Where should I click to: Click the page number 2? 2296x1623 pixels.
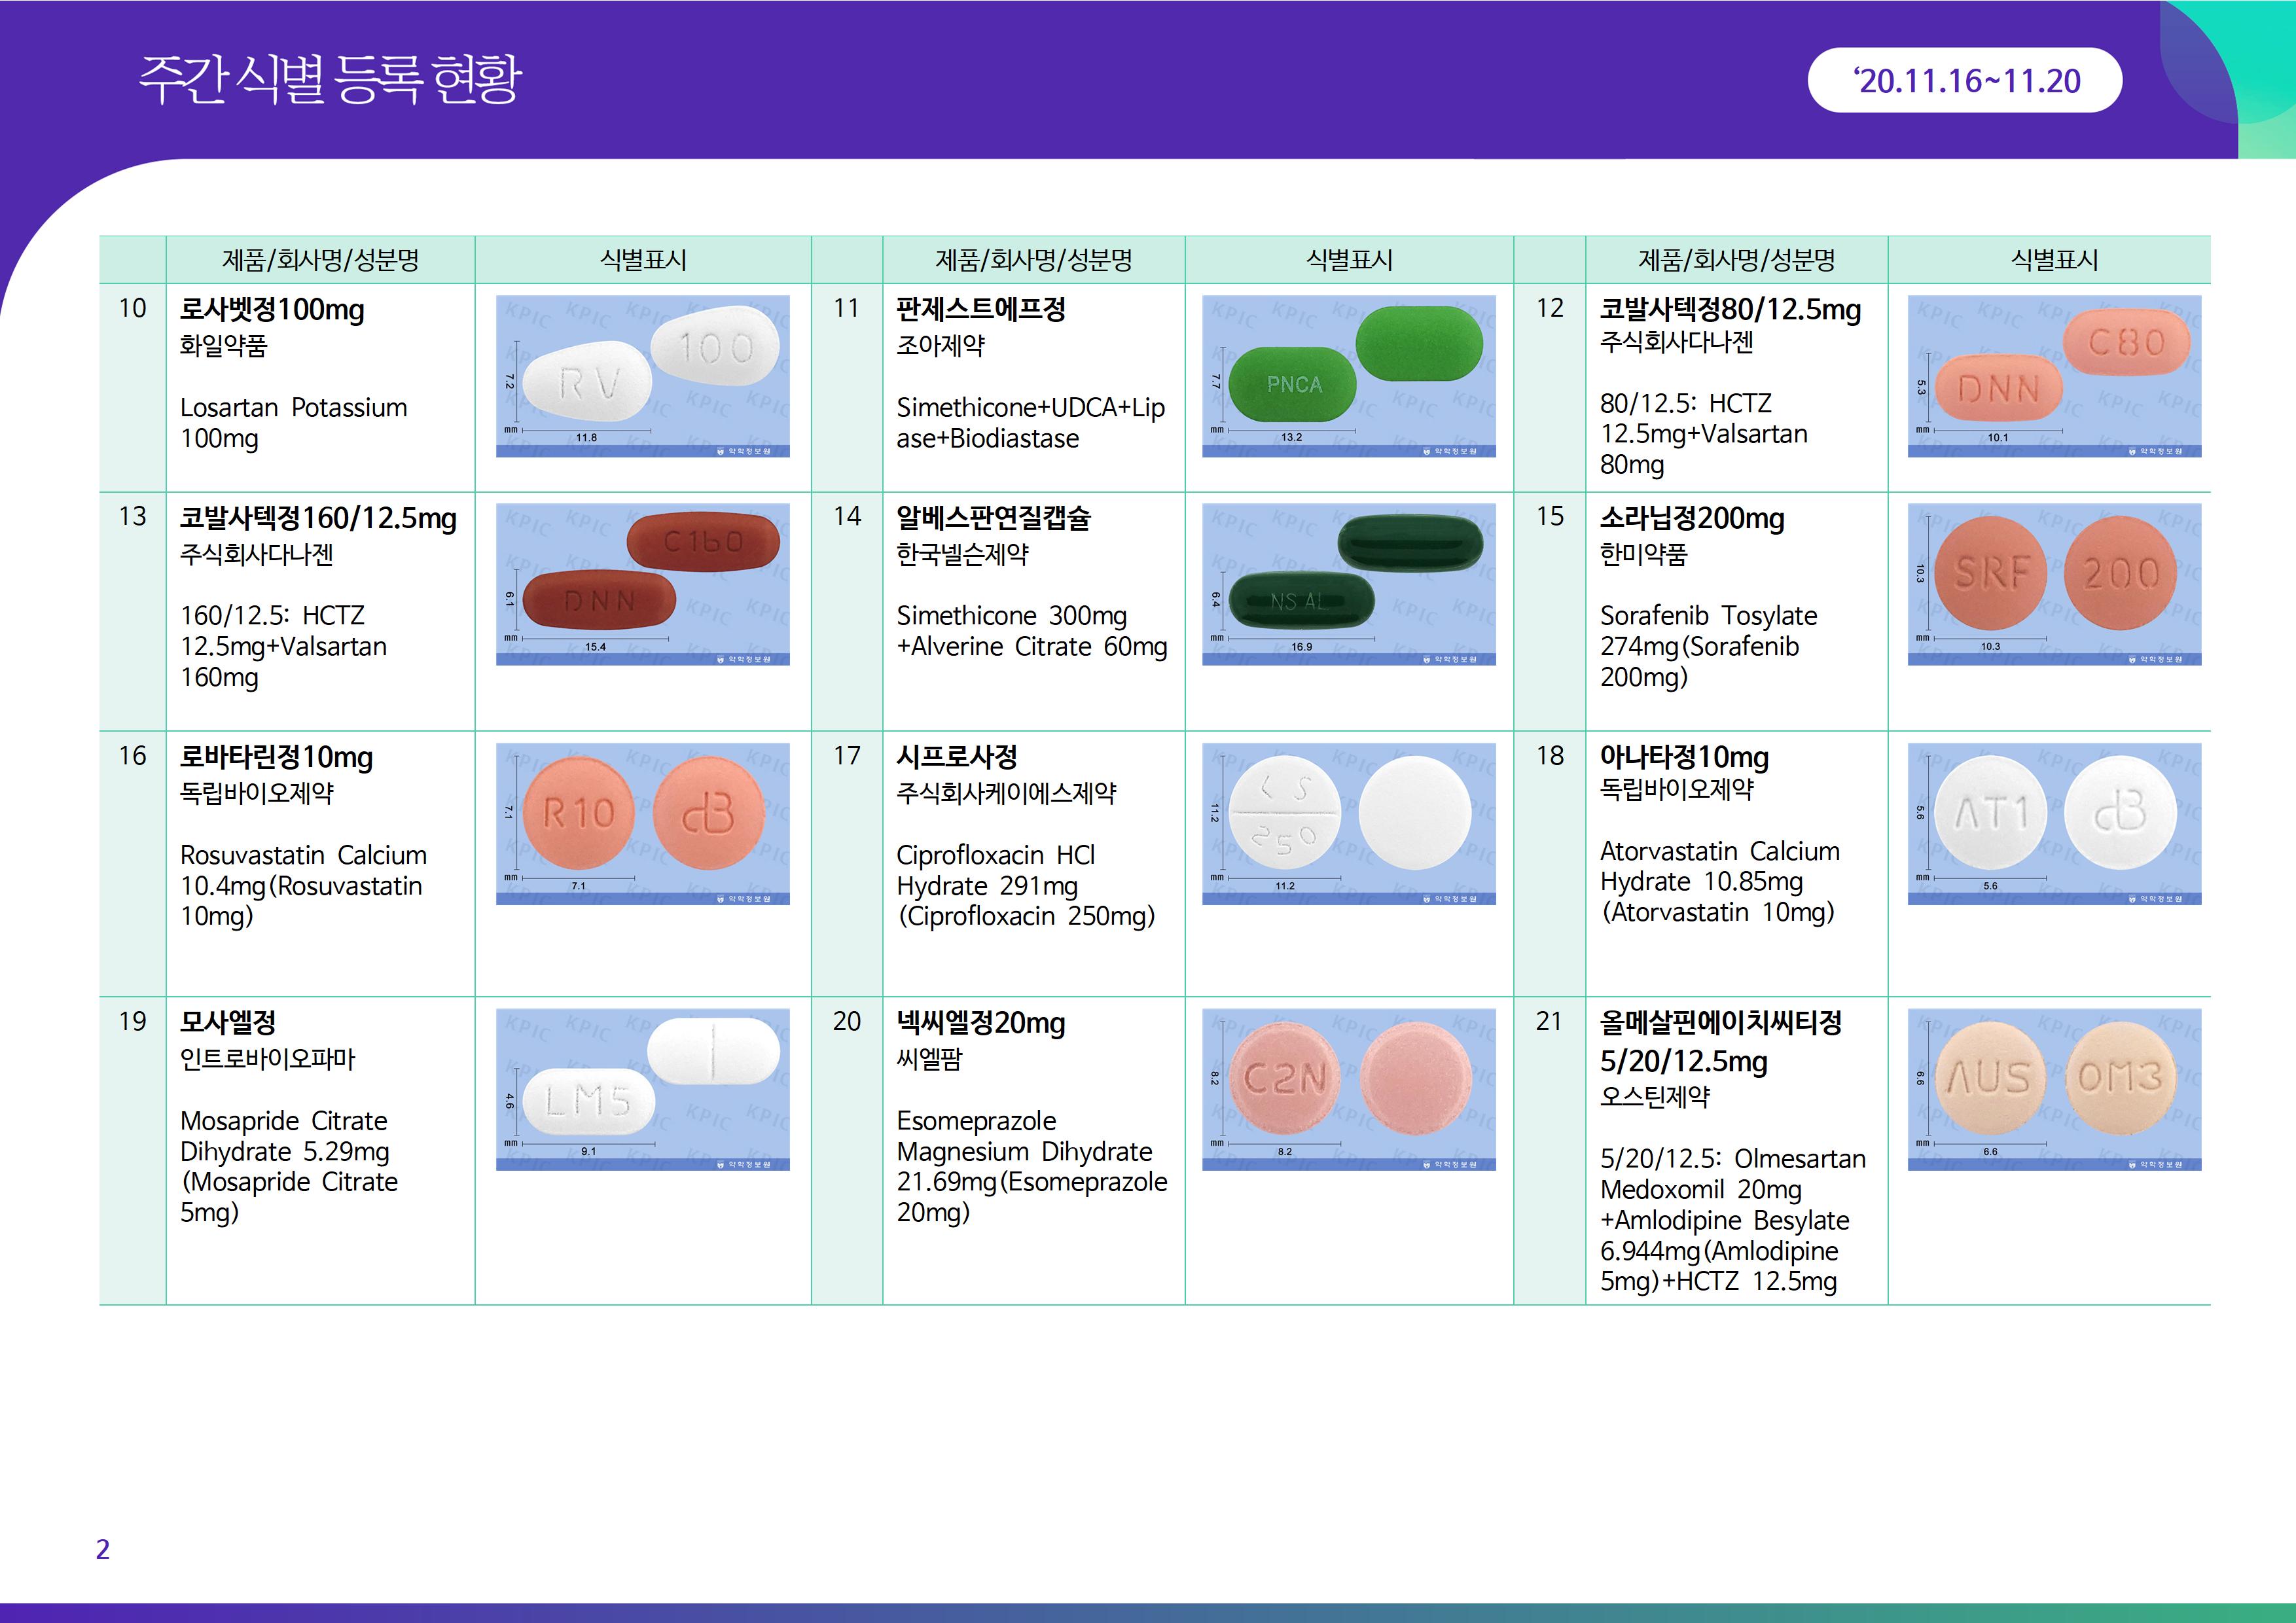click(102, 1549)
